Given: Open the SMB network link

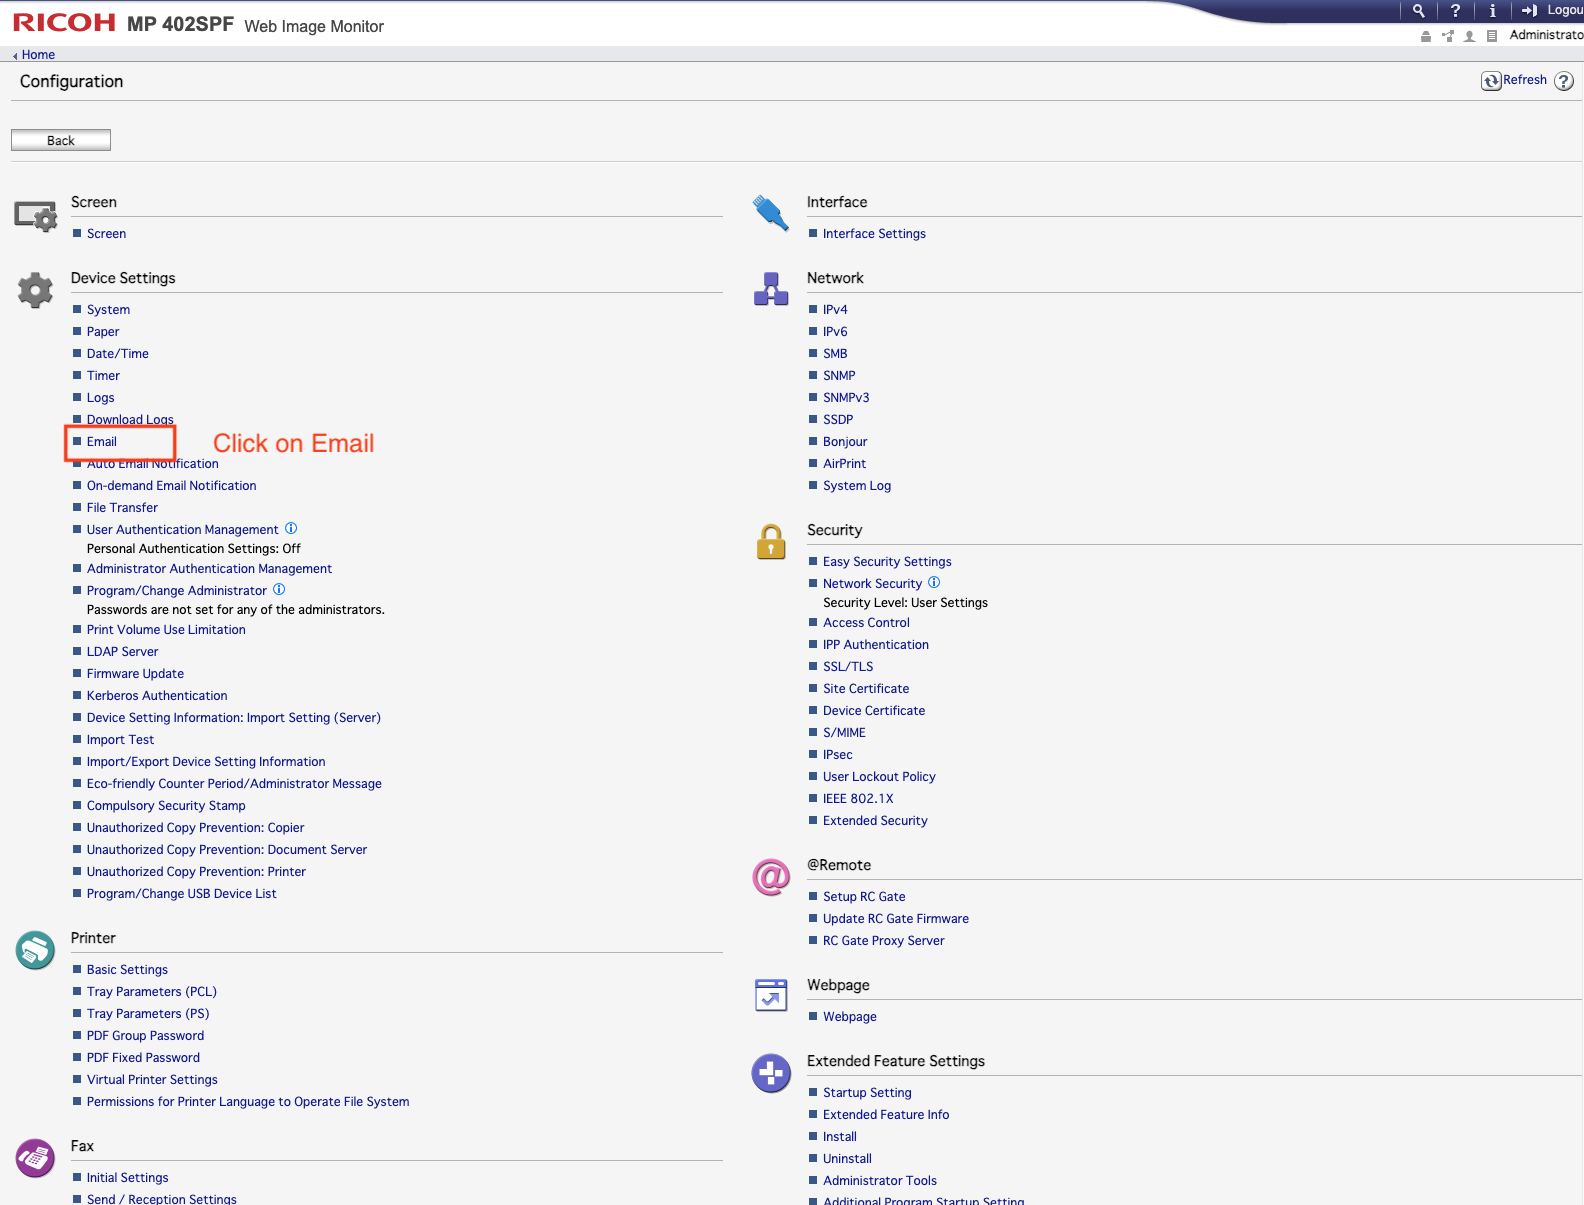Looking at the screenshot, I should click(x=835, y=354).
